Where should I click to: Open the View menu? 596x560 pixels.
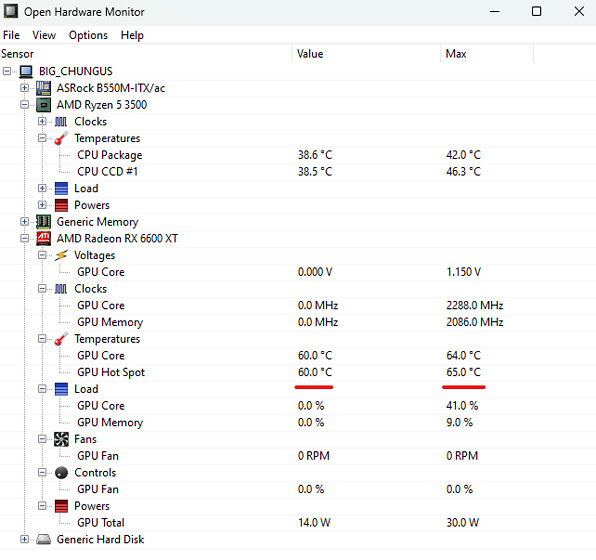pos(44,35)
